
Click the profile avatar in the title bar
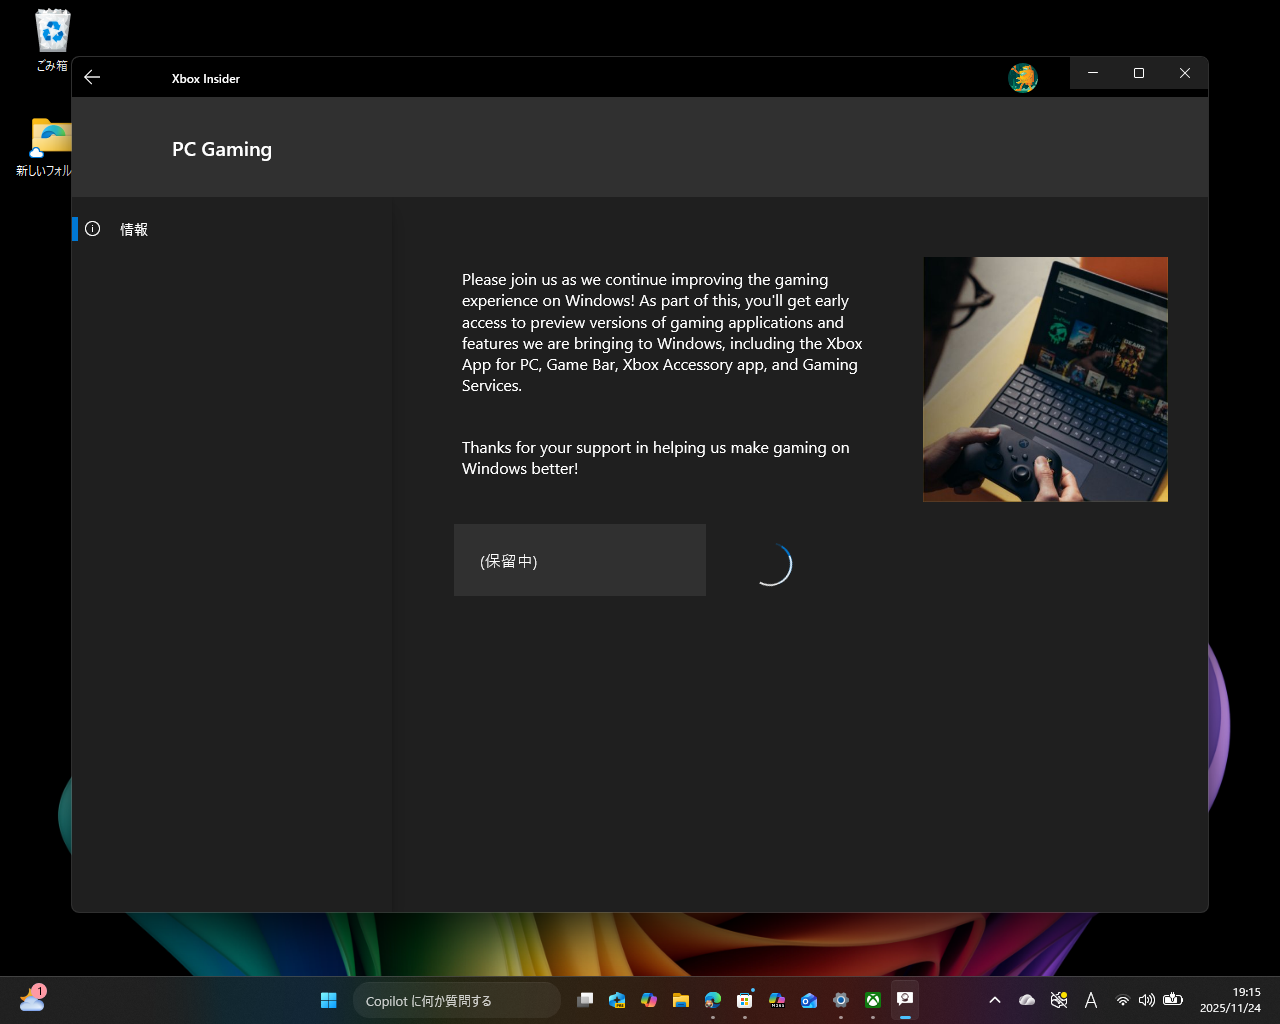pos(1023,77)
